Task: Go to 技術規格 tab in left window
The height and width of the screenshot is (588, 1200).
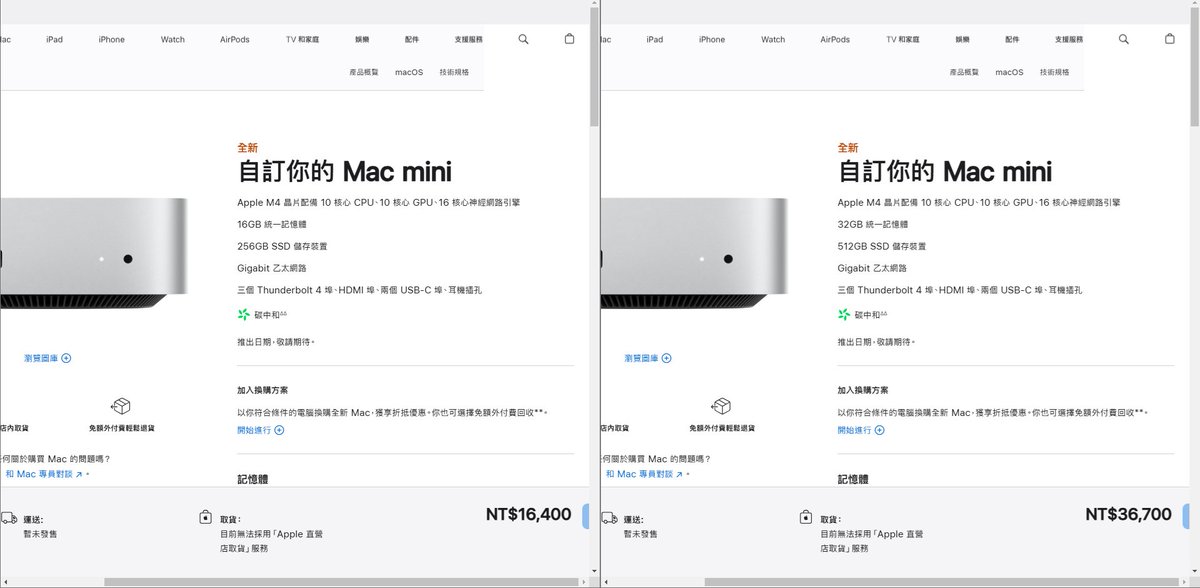Action: pos(454,72)
